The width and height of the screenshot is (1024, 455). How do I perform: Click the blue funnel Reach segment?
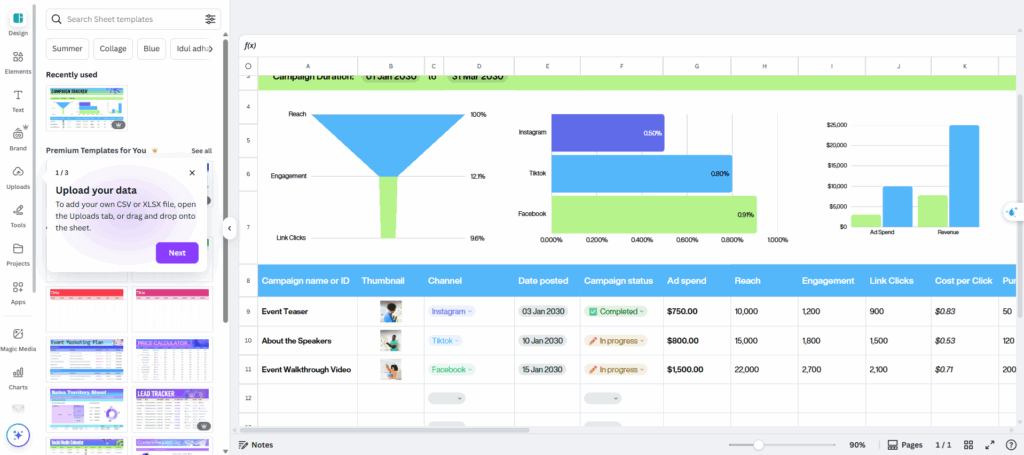click(x=389, y=145)
